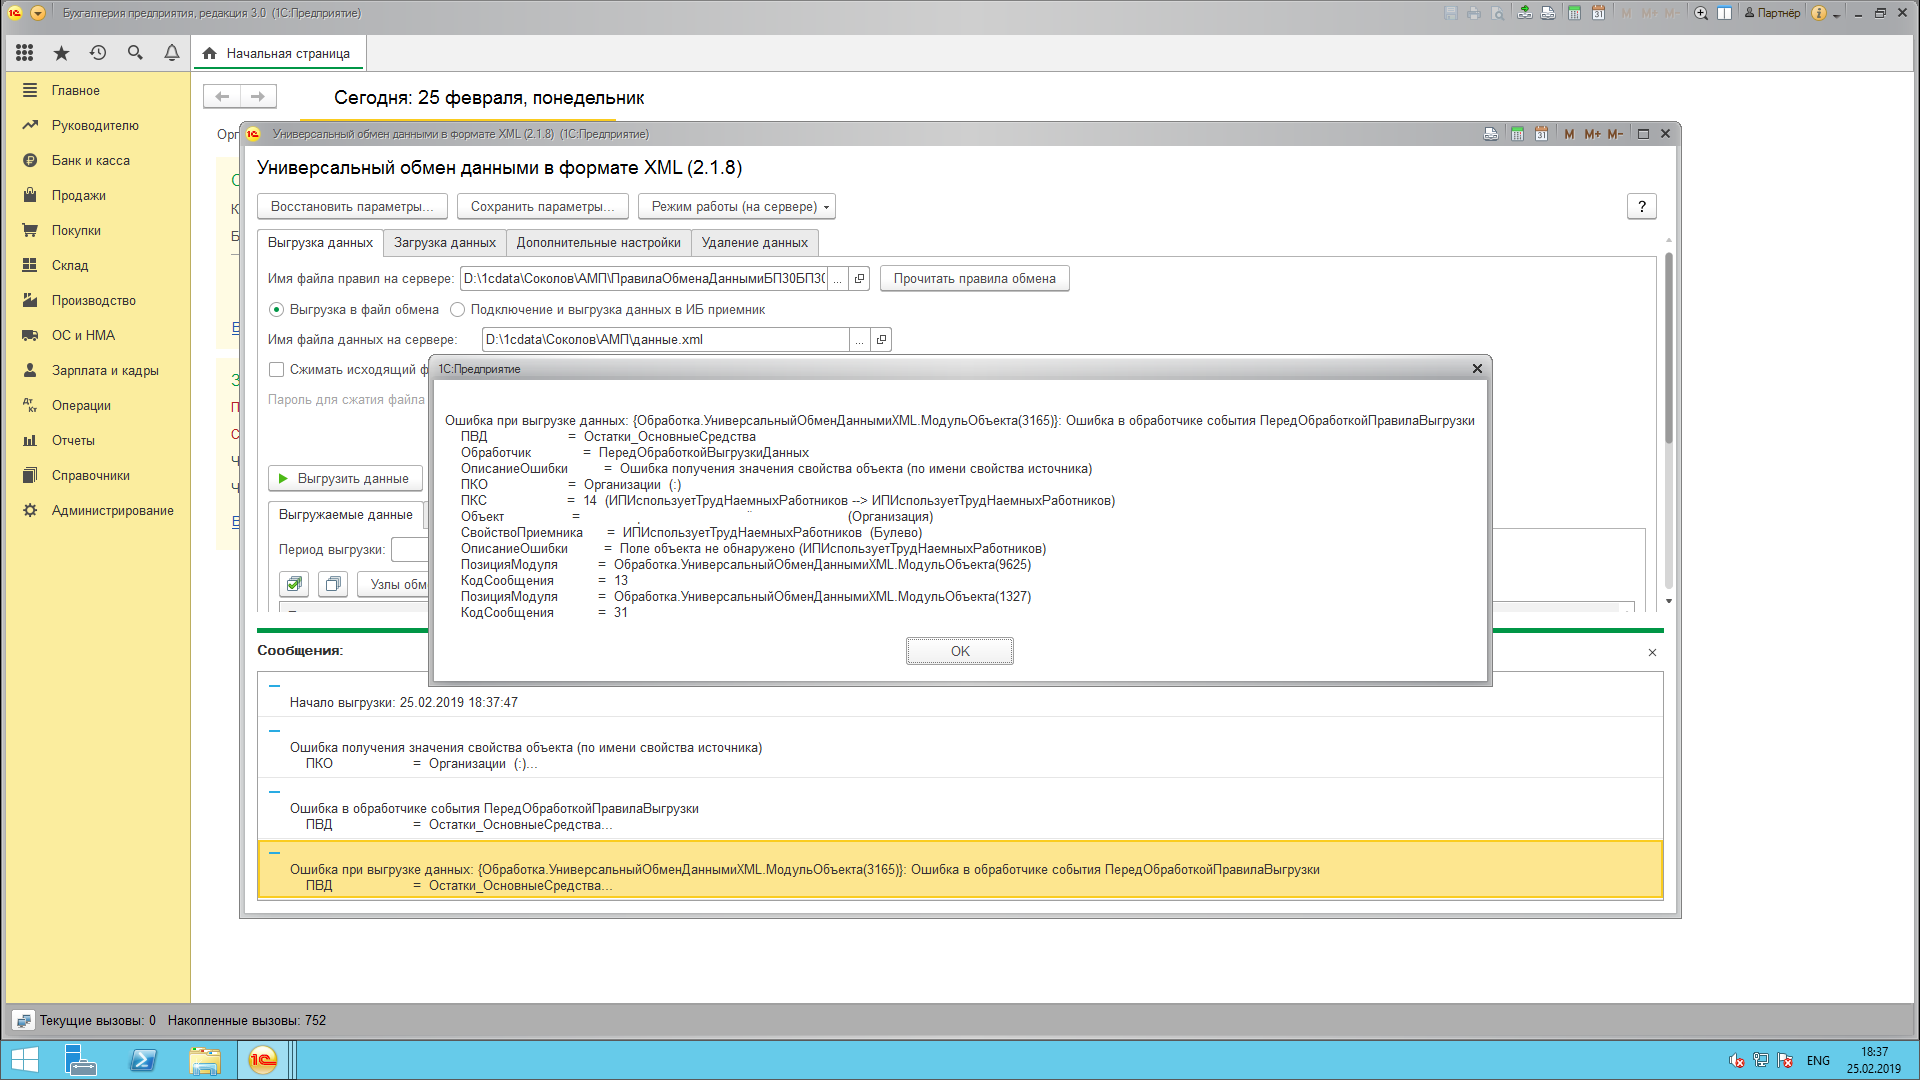Open the zoom scale magnifier icon
1920x1080 pixels.
pyautogui.click(x=1701, y=13)
